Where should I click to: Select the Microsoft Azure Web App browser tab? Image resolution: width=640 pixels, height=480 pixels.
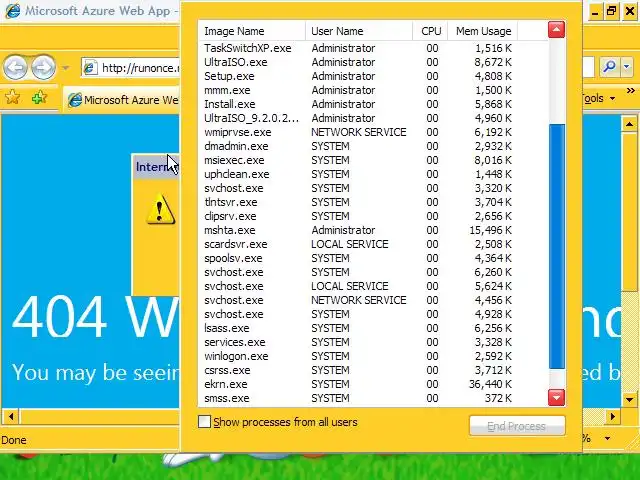pyautogui.click(x=122, y=100)
